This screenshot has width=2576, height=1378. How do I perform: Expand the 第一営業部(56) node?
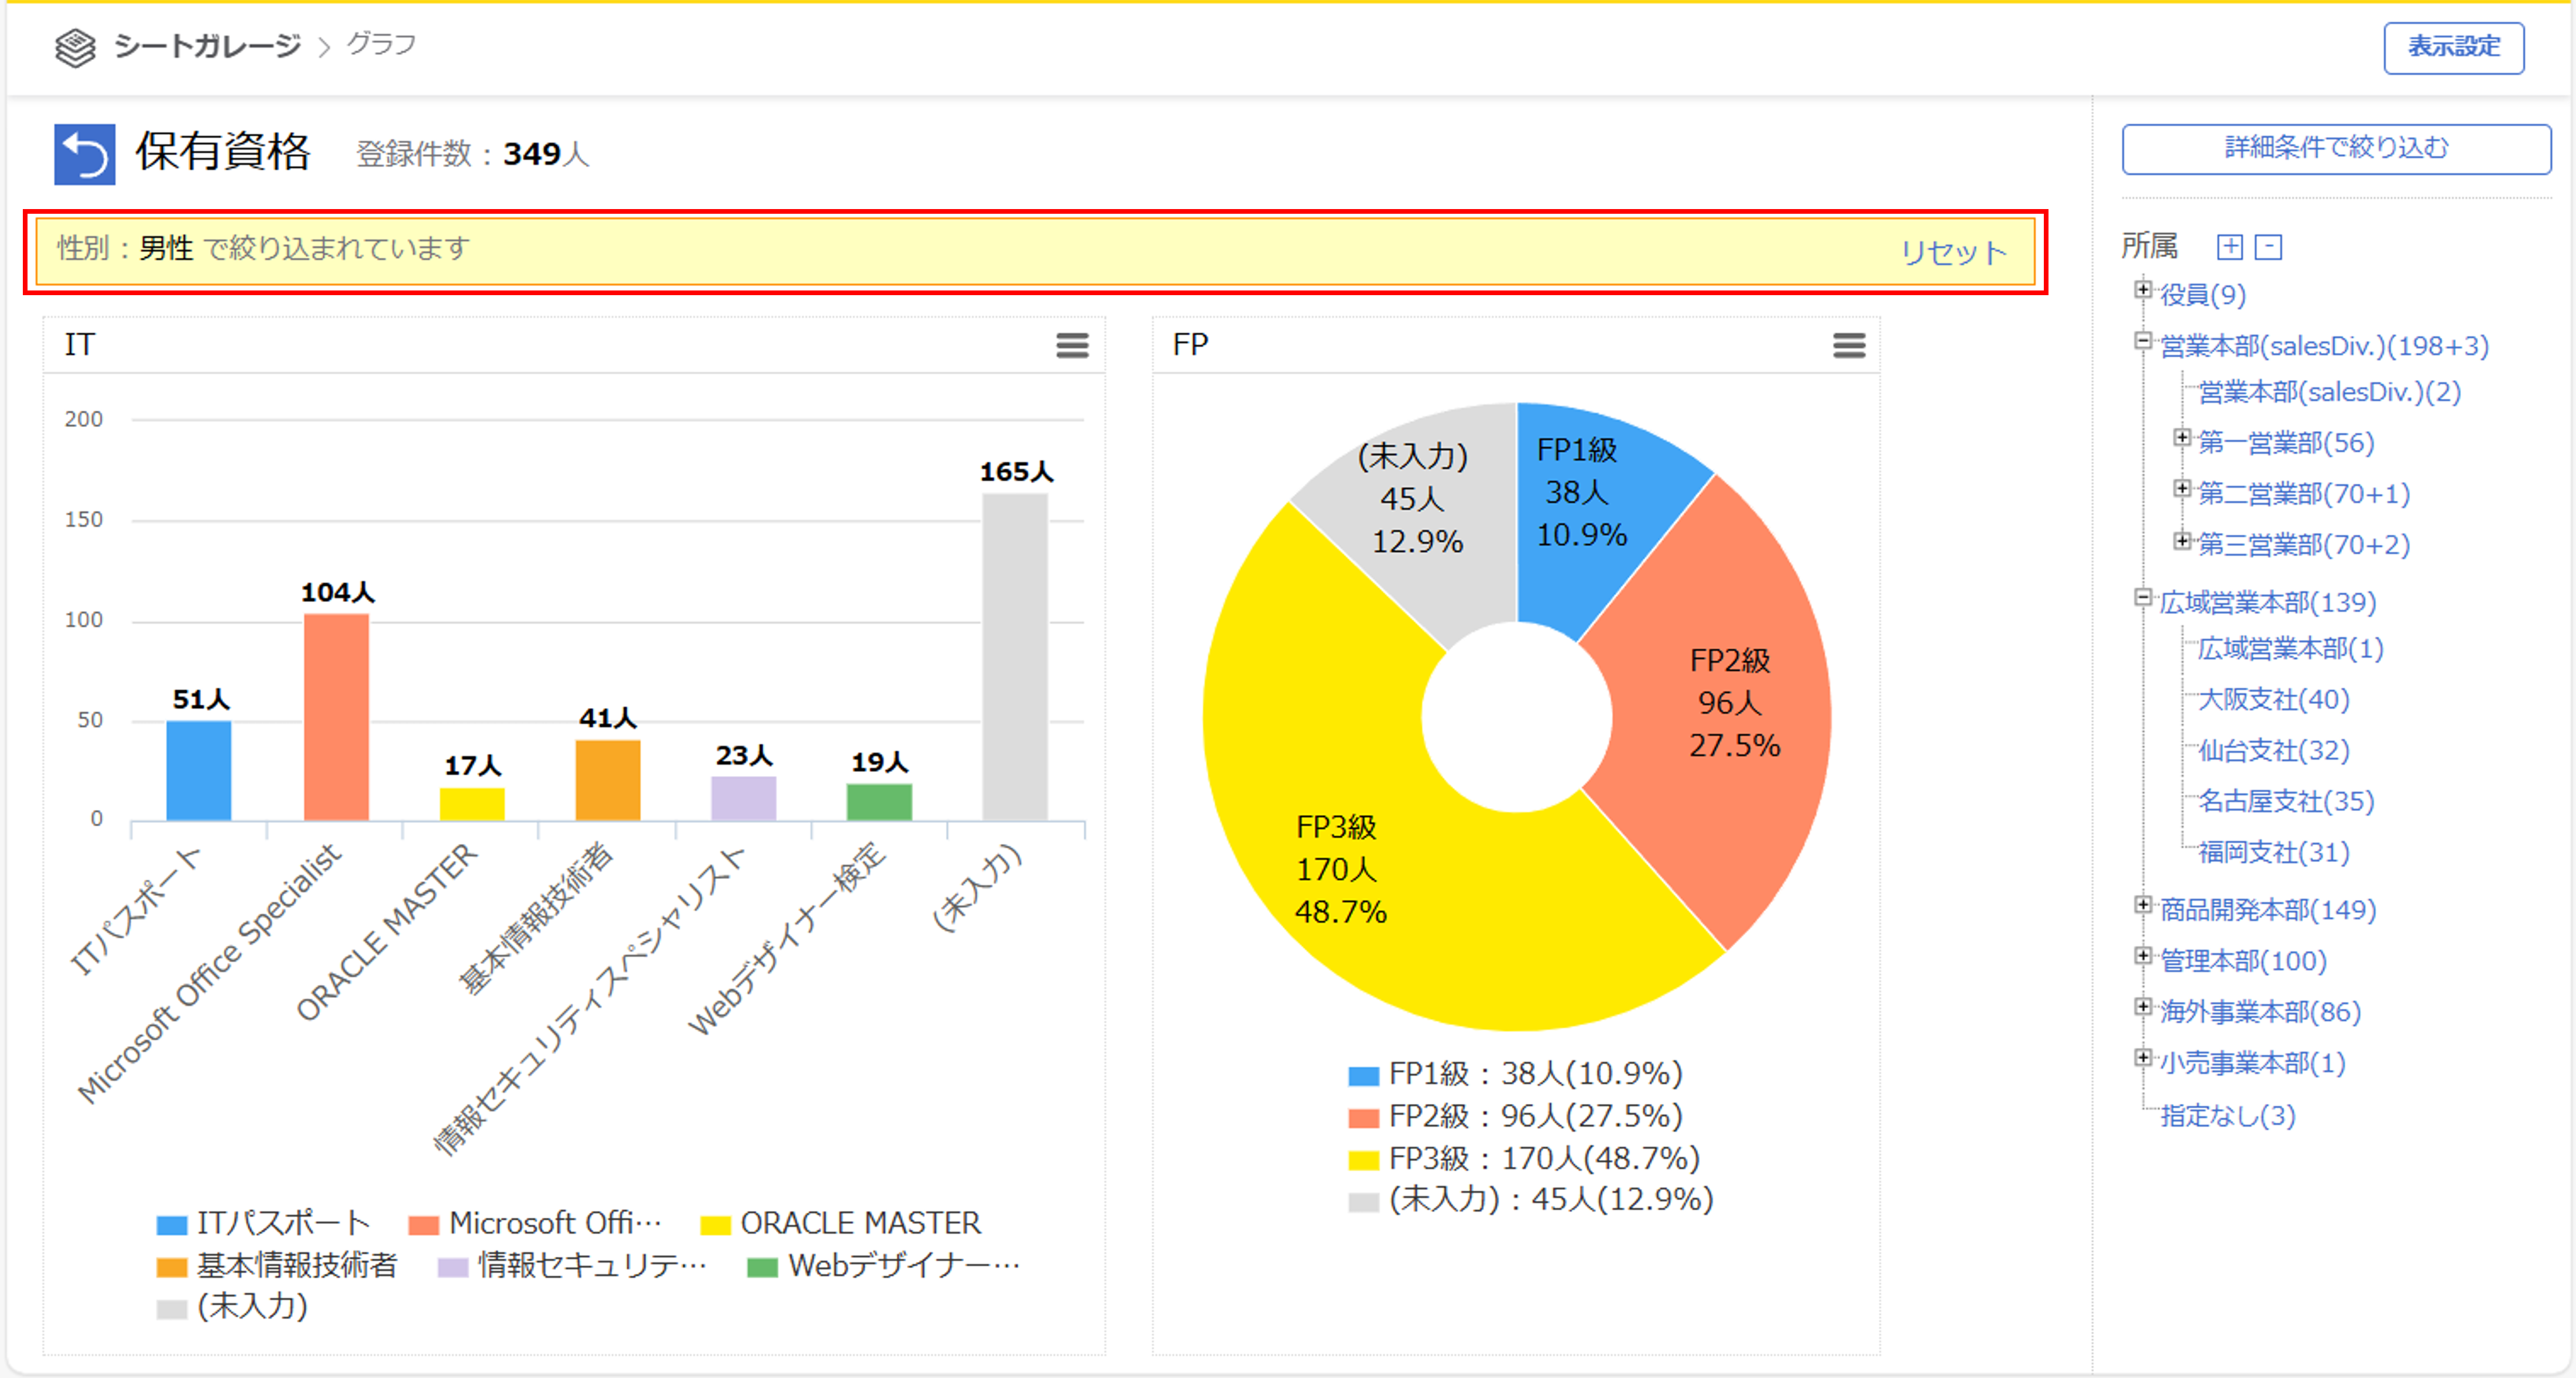[2181, 438]
